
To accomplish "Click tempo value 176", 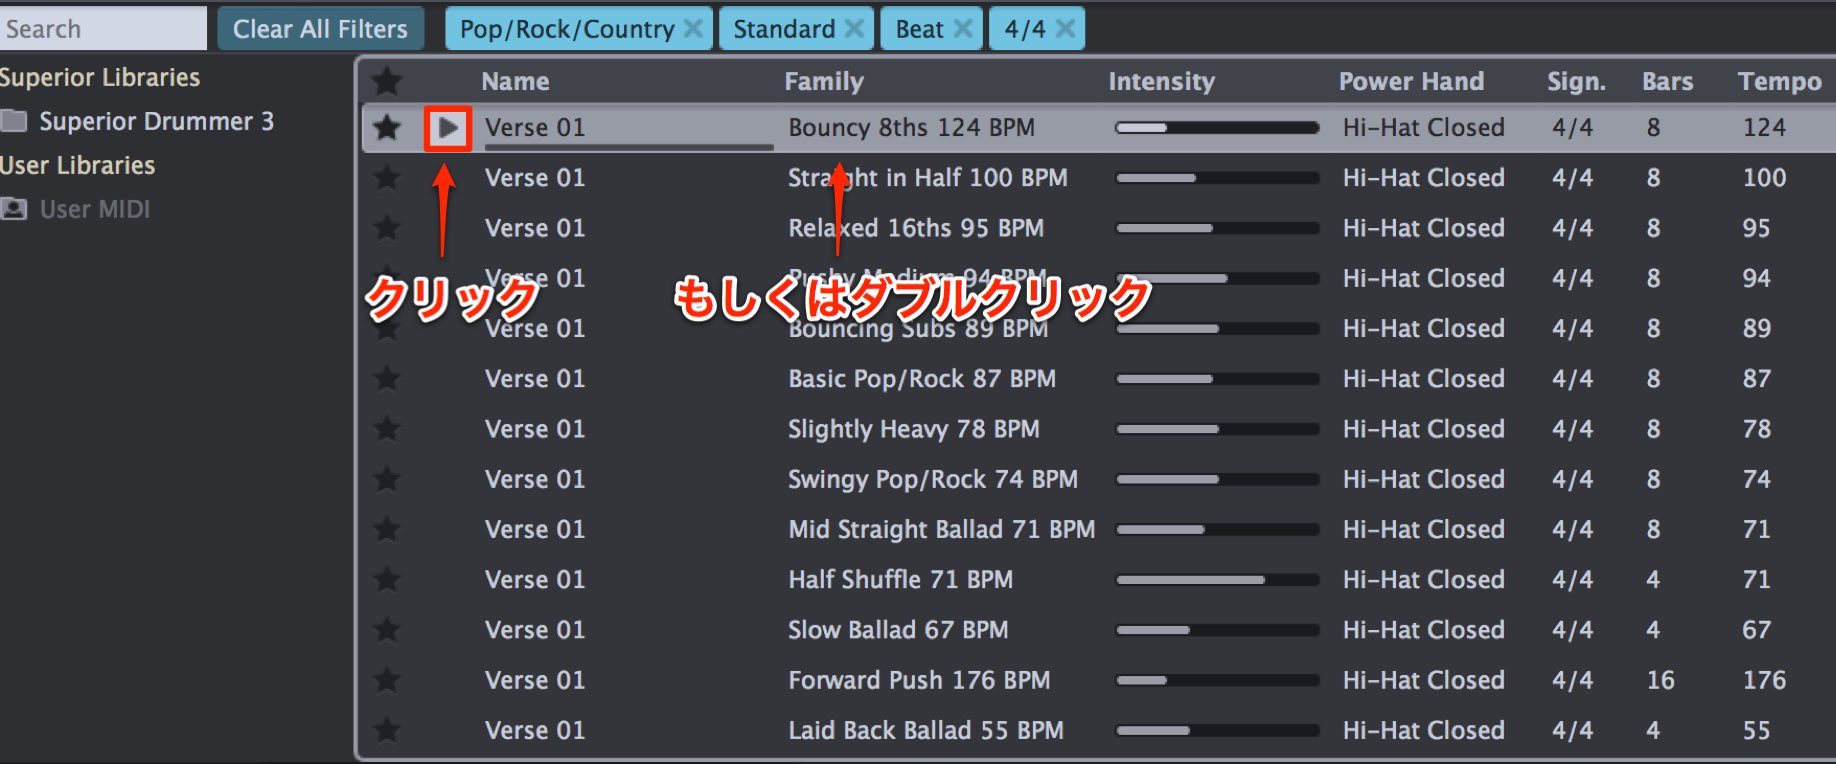I will [x=1764, y=680].
